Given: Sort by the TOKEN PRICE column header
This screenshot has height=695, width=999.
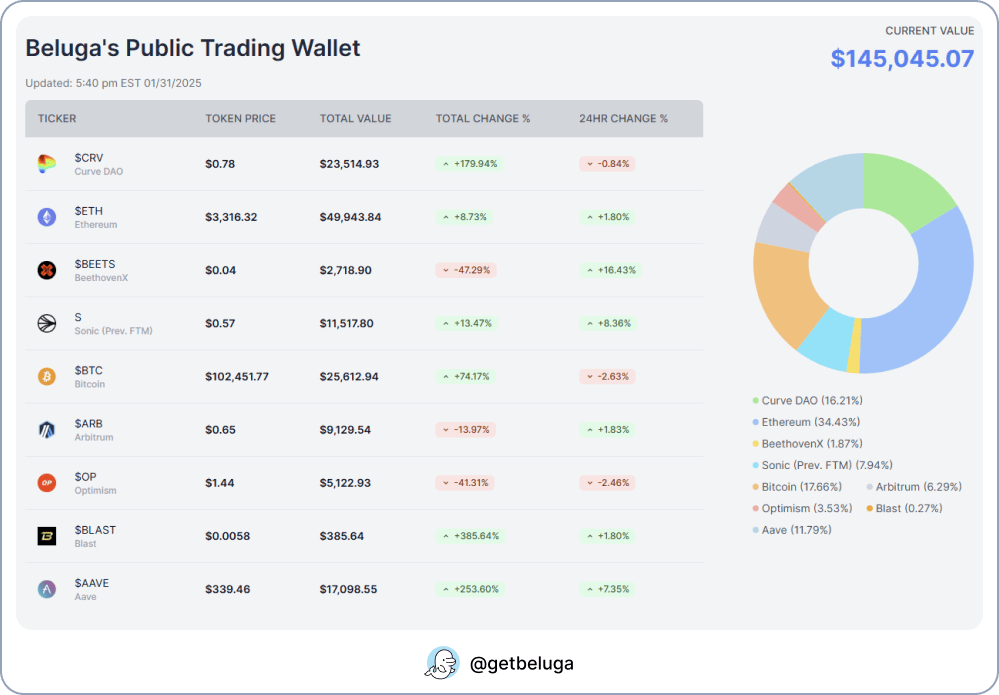Looking at the screenshot, I should point(240,118).
